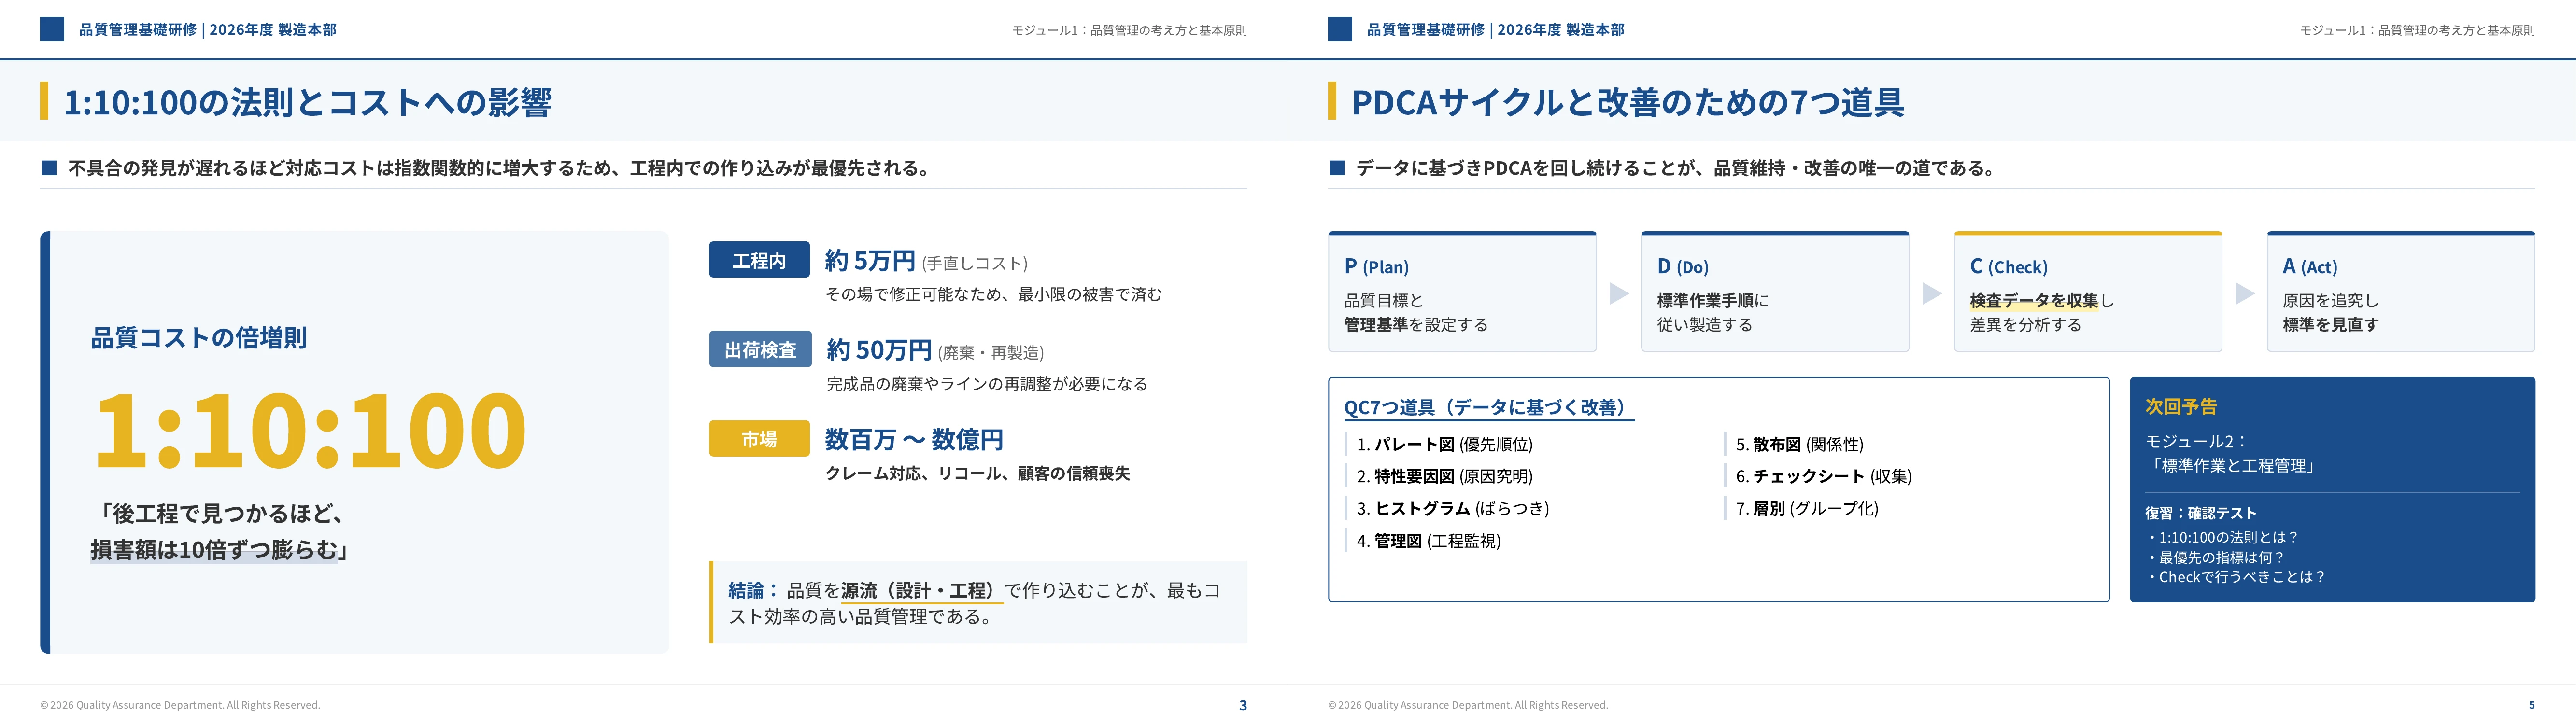Select the "C (Check)" card

click(x=2088, y=292)
